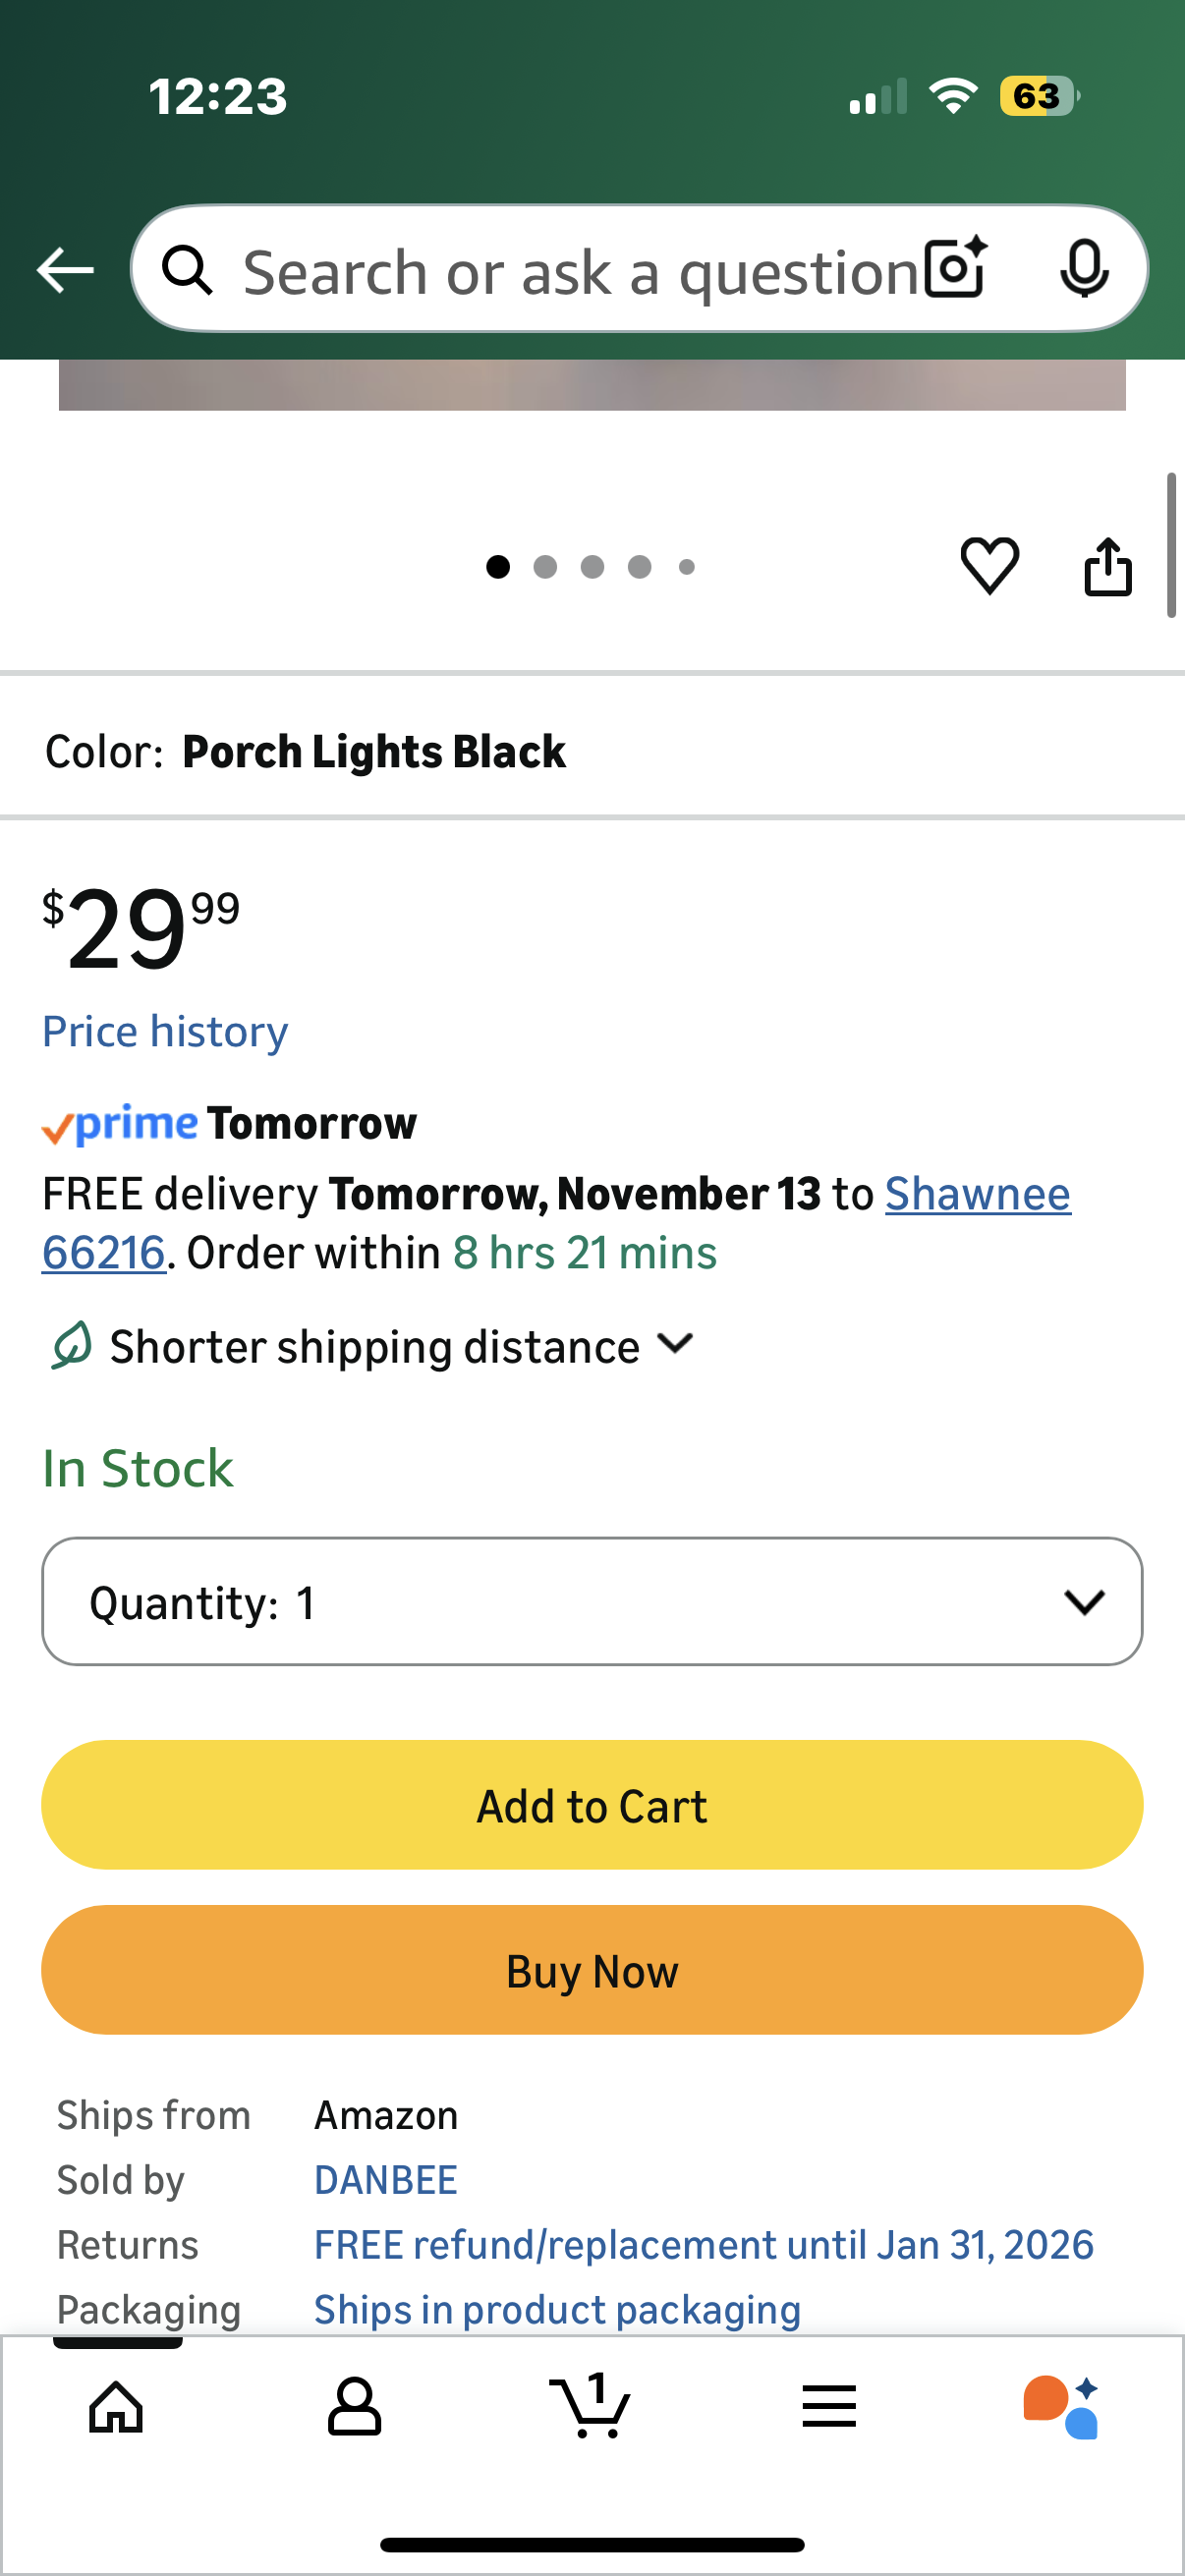Share this product using the share icon
This screenshot has width=1185, height=2576.
pyautogui.click(x=1108, y=566)
